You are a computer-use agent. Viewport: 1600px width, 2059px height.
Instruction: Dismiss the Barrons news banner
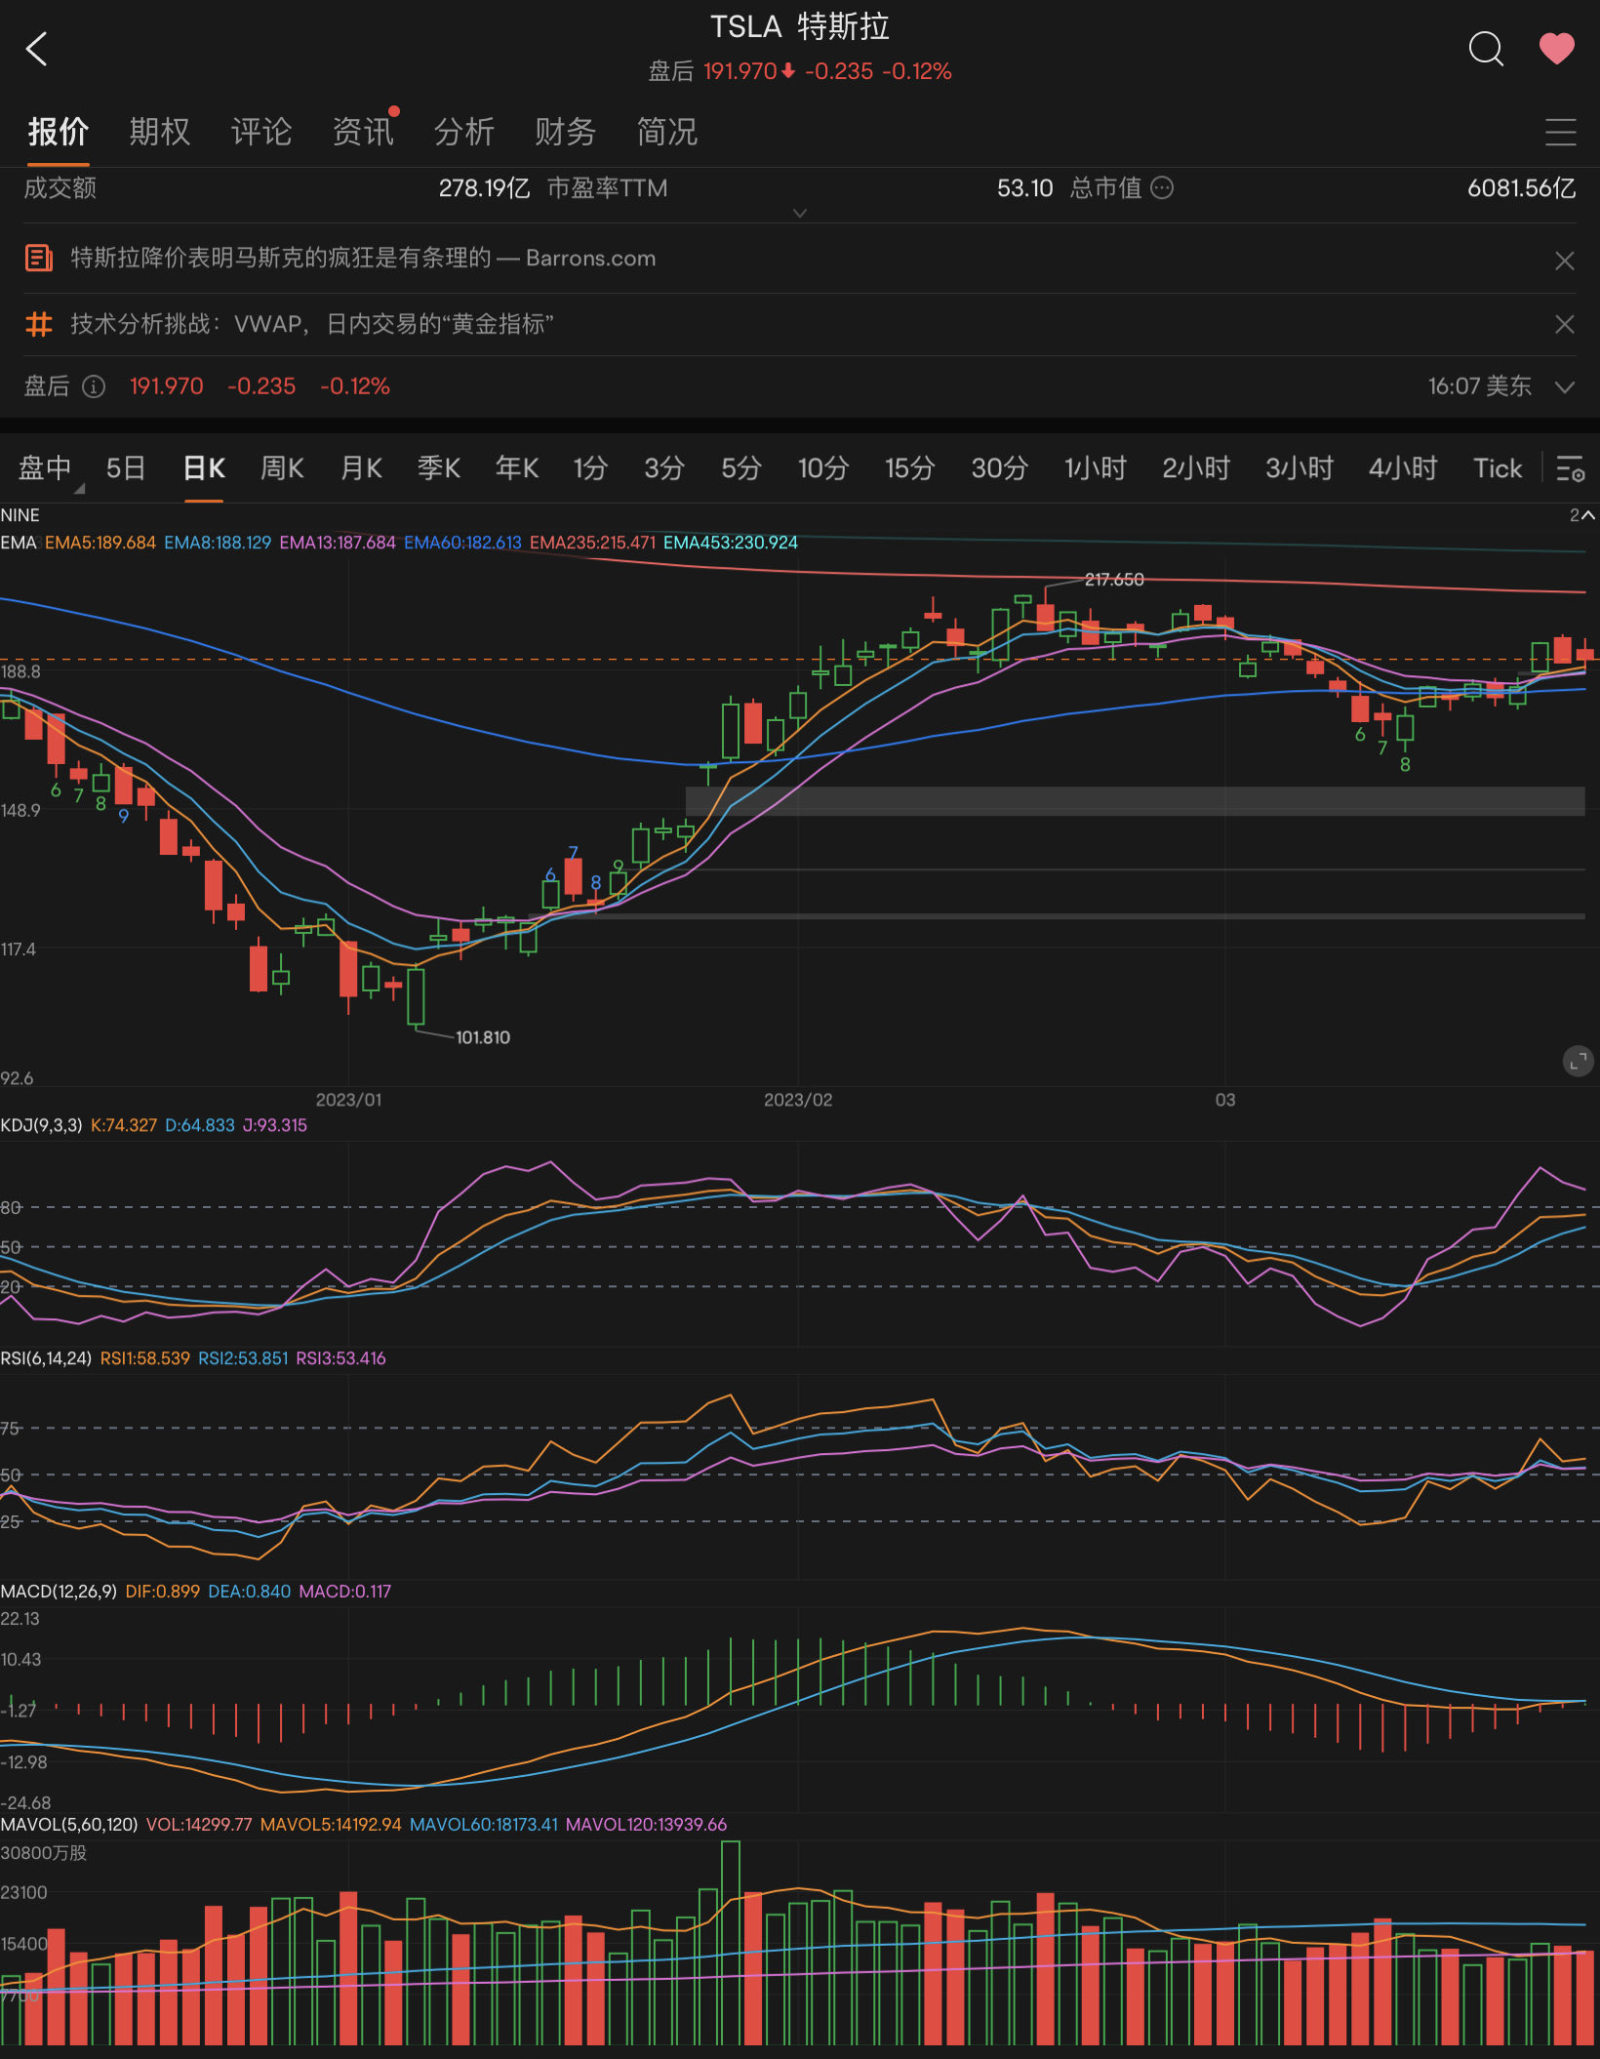pos(1565,260)
